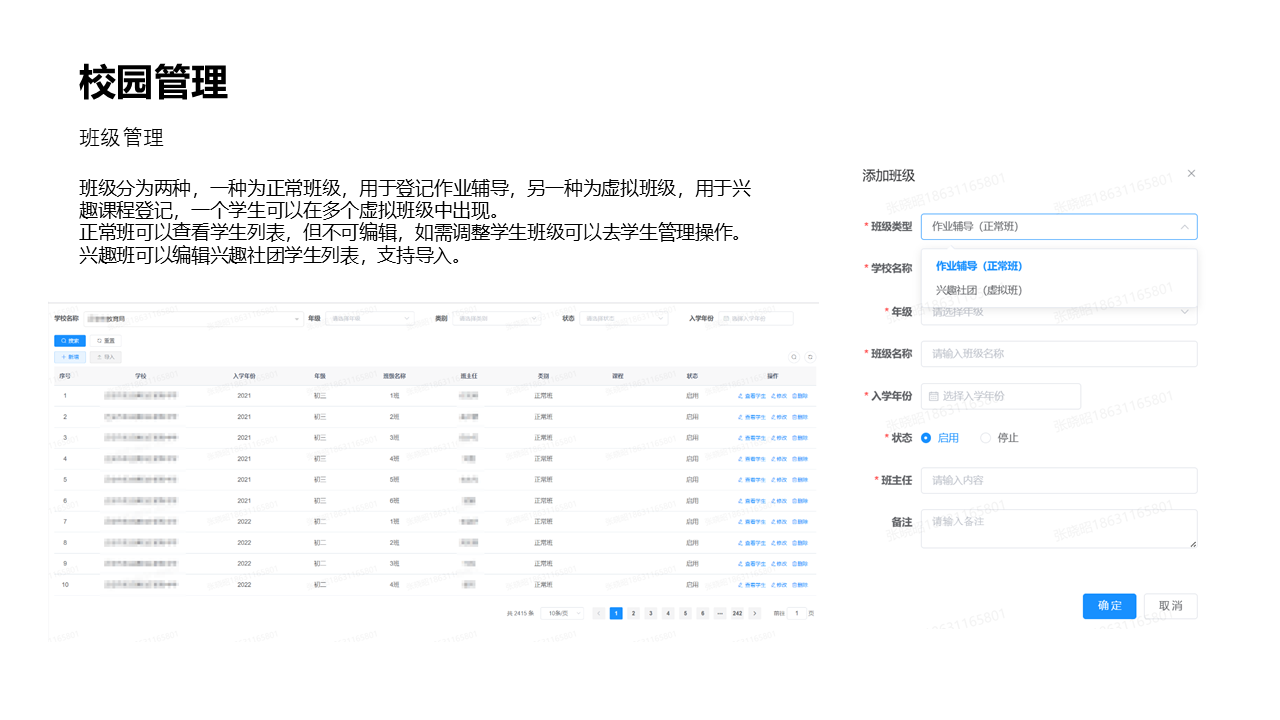Click the 入学年份 column header
This screenshot has height=720, width=1280.
click(244, 376)
